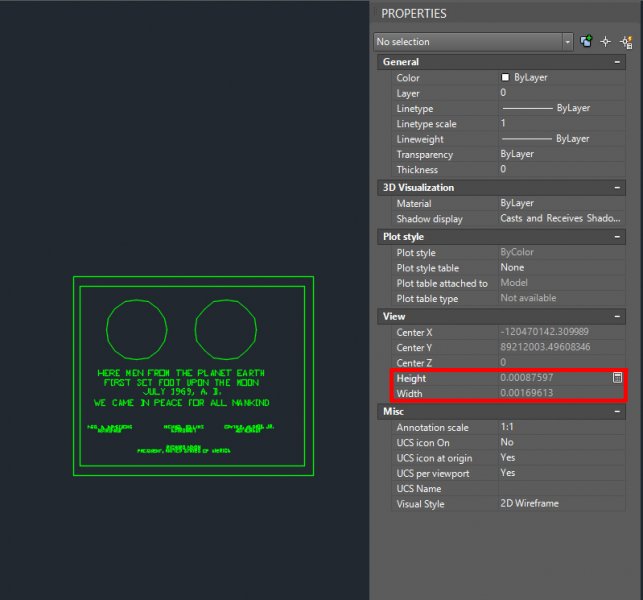Click the Plot style ByColor value
Image resolution: width=643 pixels, height=600 pixels.
click(562, 252)
